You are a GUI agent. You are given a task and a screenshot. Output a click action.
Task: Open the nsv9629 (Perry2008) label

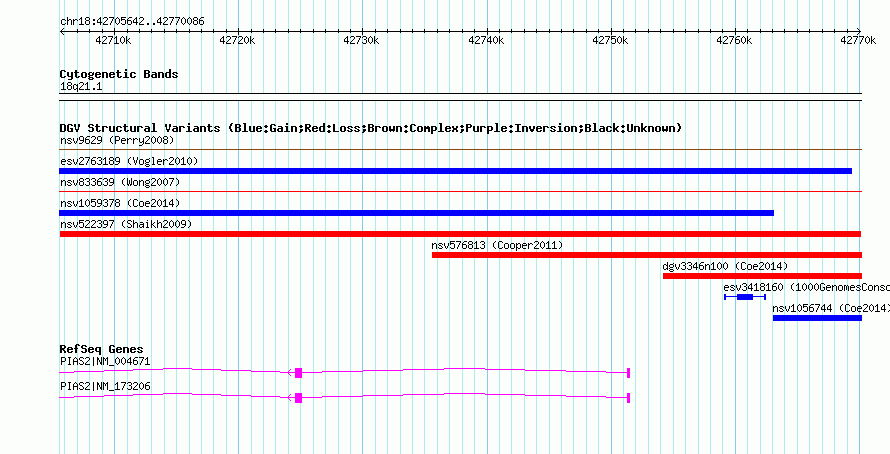point(117,140)
